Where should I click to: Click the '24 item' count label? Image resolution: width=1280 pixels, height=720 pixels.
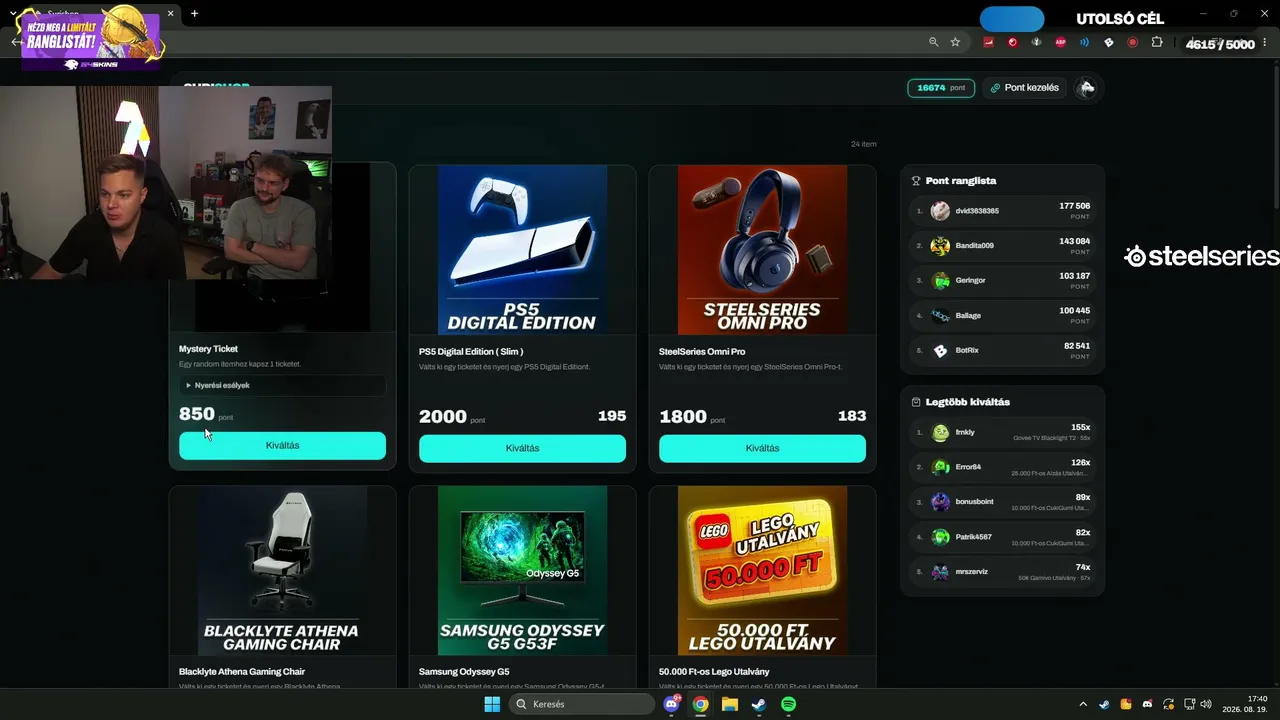click(x=863, y=144)
